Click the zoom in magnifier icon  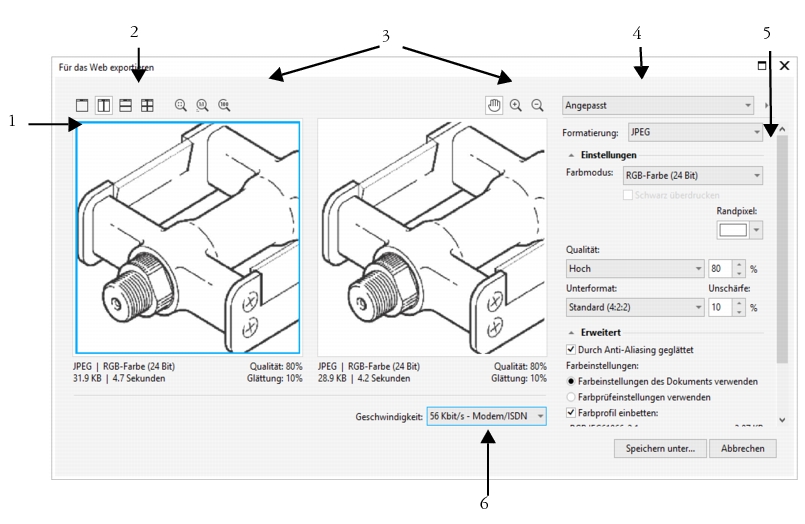pyautogui.click(x=516, y=105)
